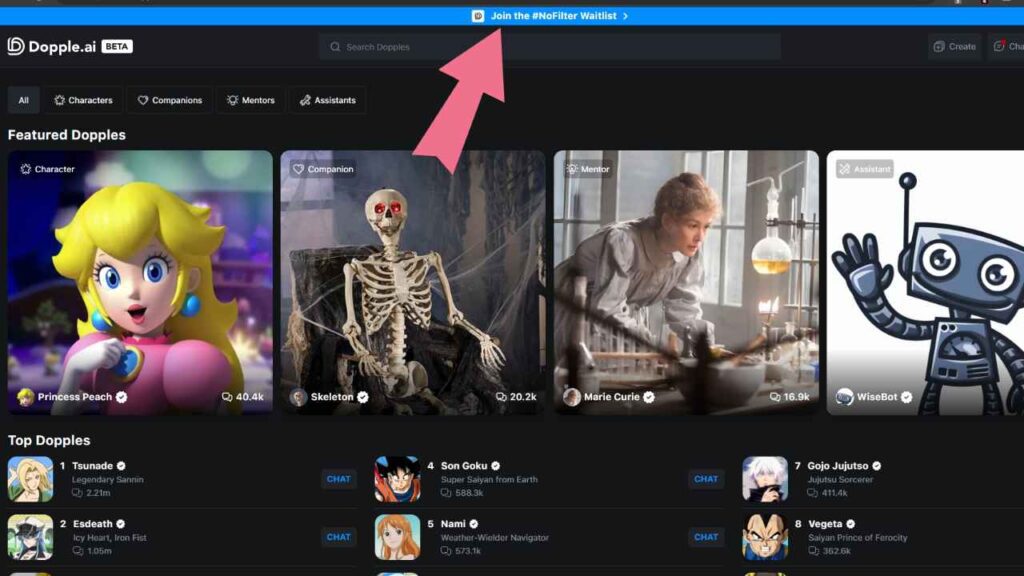Click the Character tag on Princess Peach card
Viewport: 1024px width, 576px height.
click(48, 169)
